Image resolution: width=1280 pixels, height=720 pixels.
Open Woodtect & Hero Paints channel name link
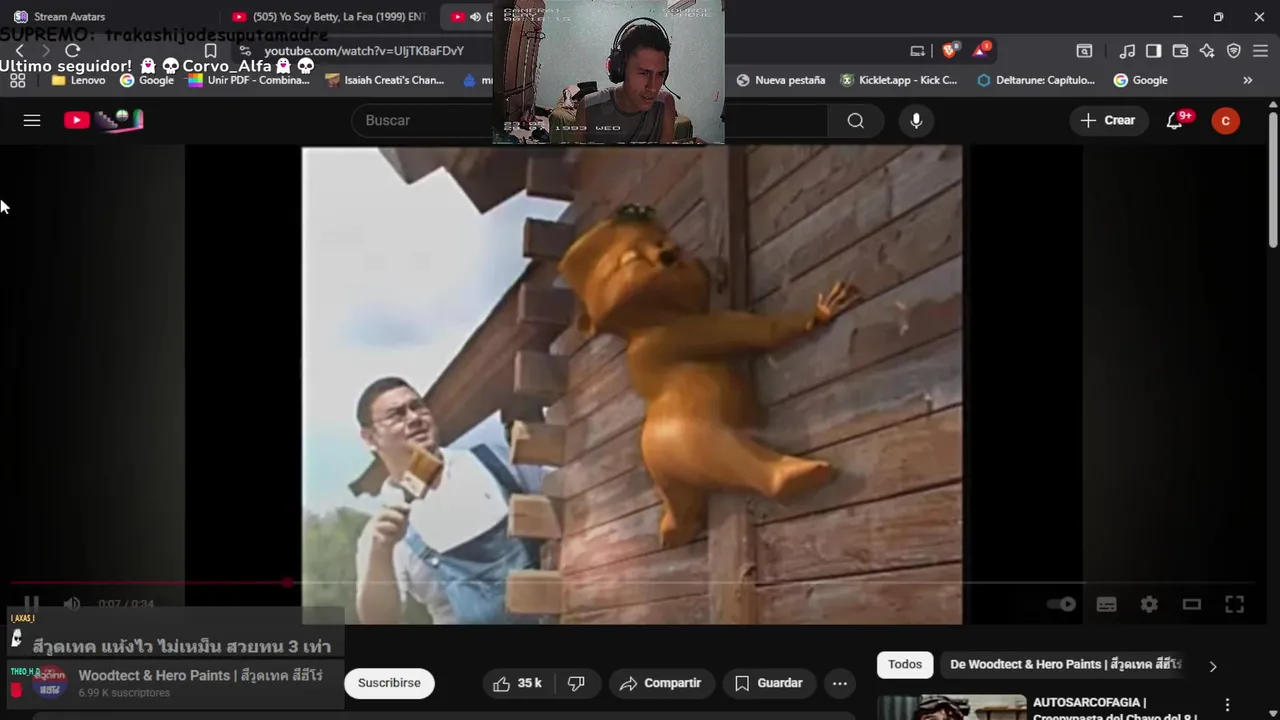200,675
